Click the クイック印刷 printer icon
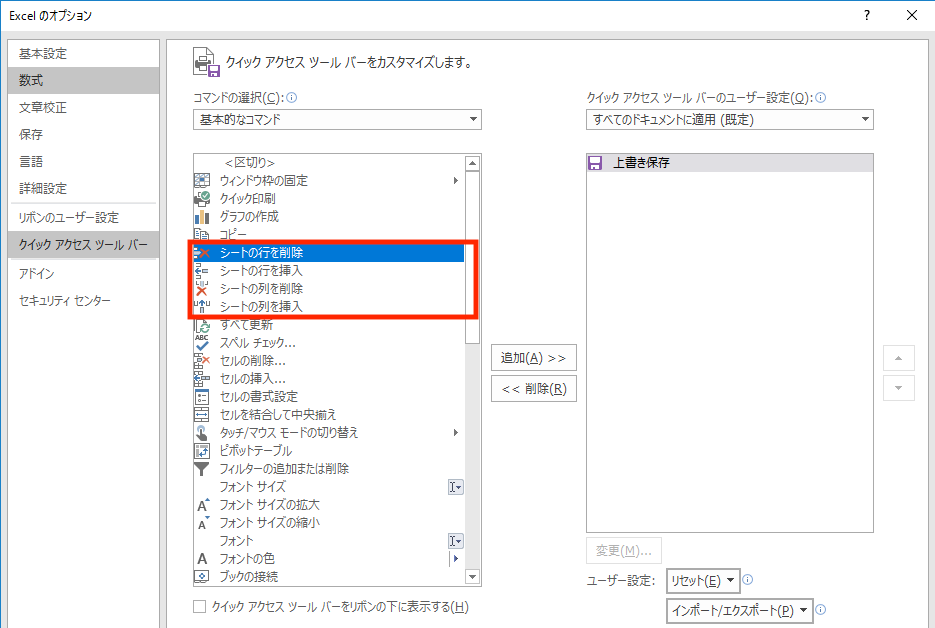 click(x=202, y=198)
